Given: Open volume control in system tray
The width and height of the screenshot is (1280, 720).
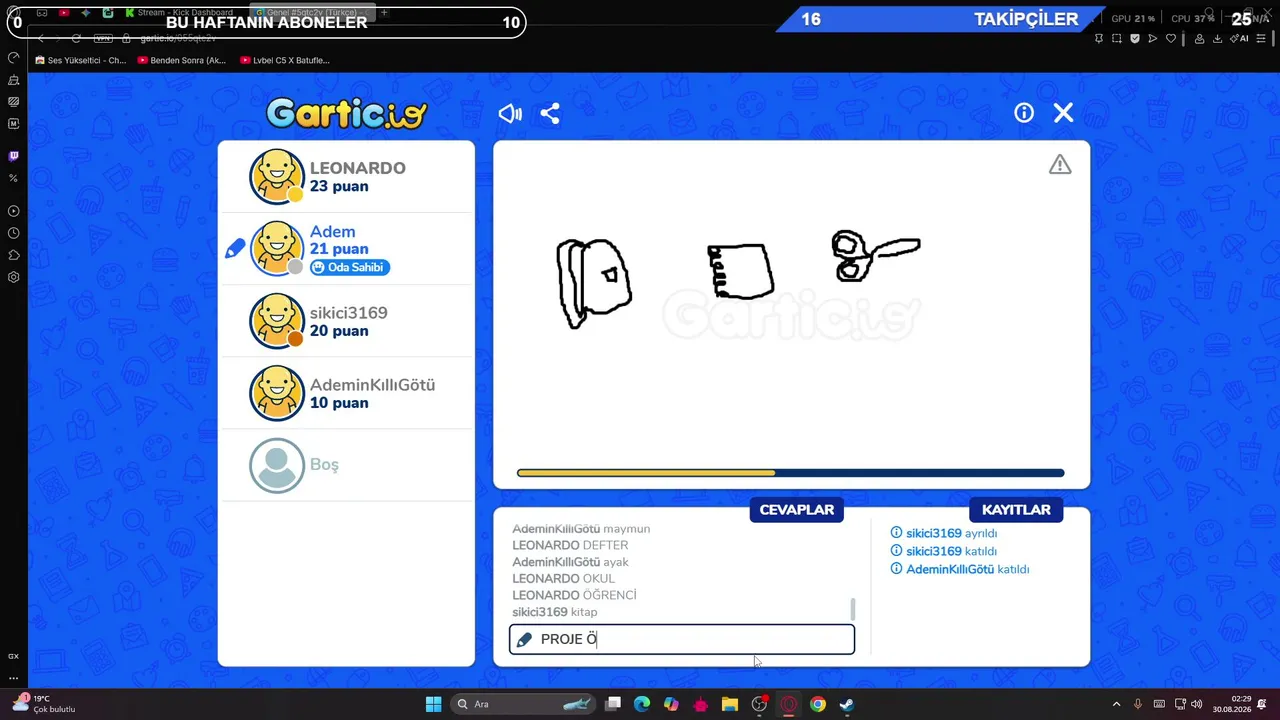Looking at the screenshot, I should tap(1197, 704).
